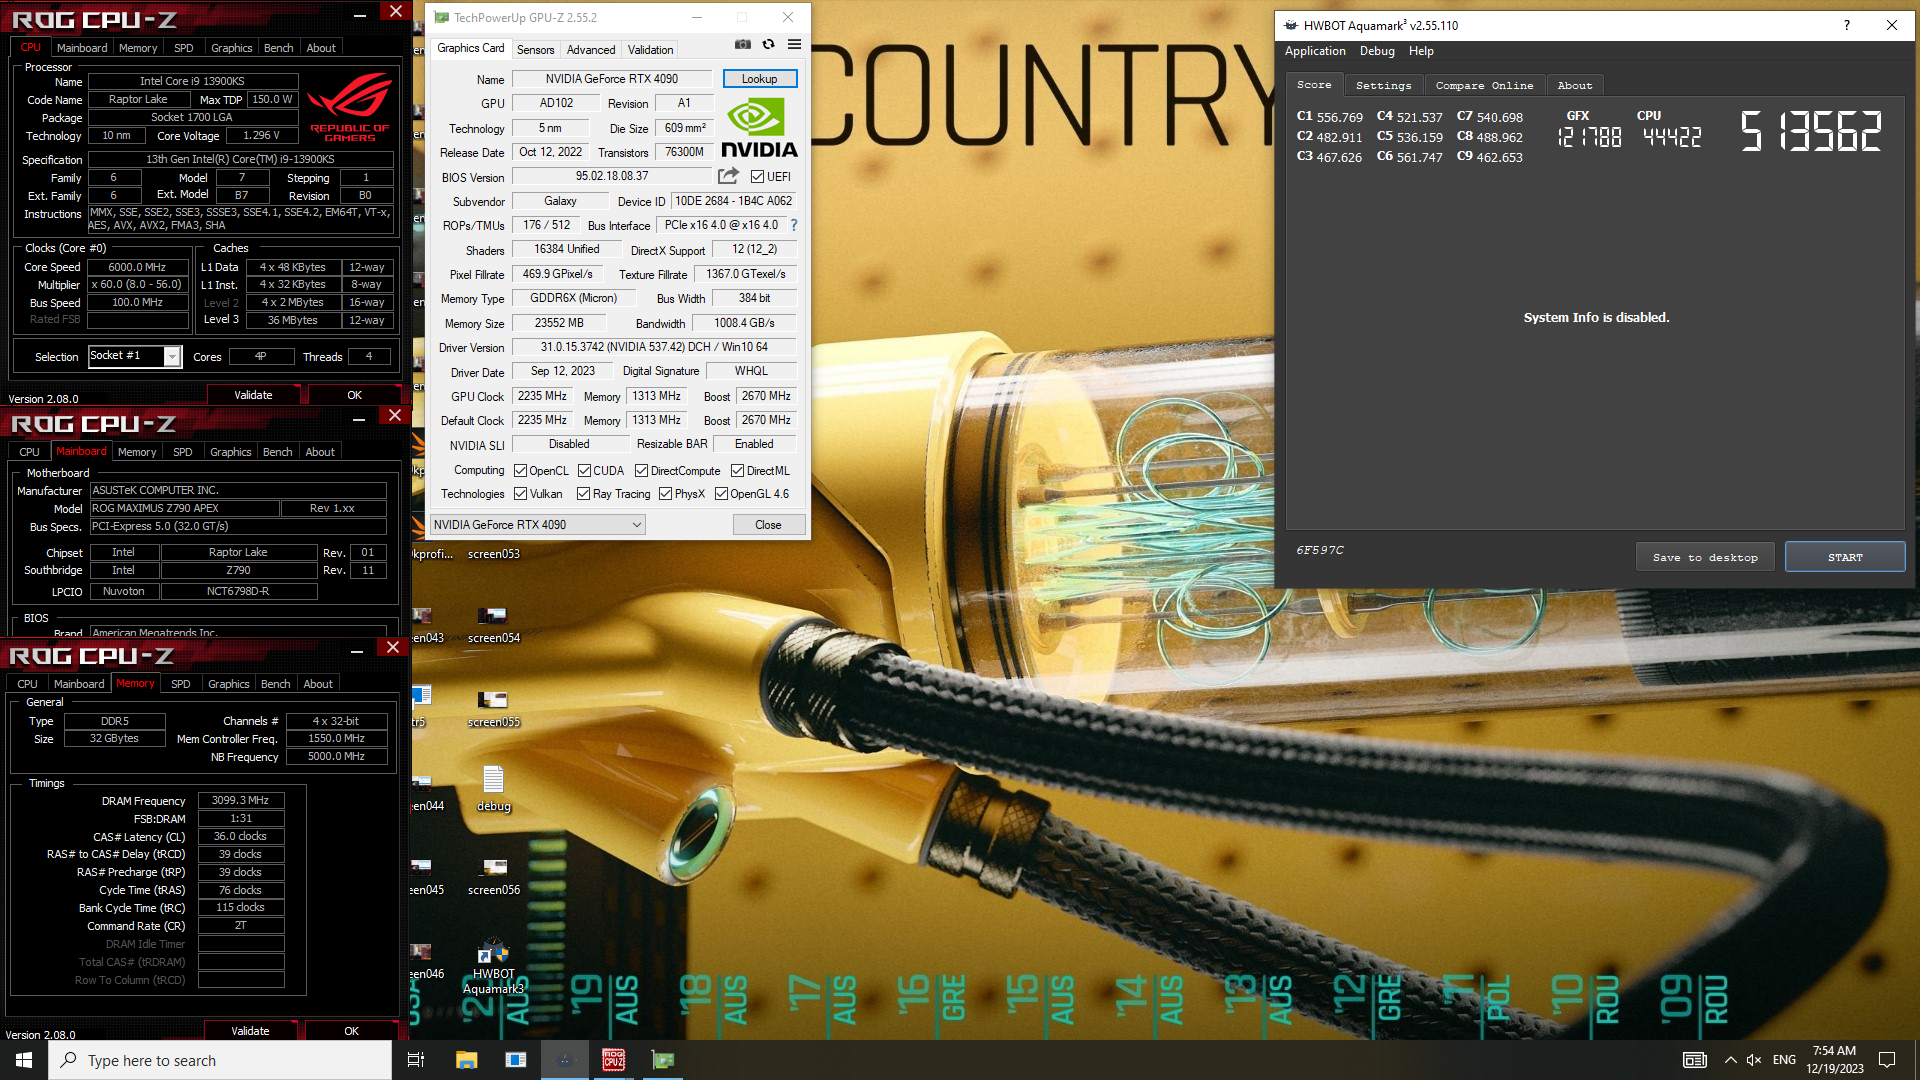Viewport: 1920px width, 1080px height.
Task: Click the touch keyboard tray icon
Action: [1694, 1060]
